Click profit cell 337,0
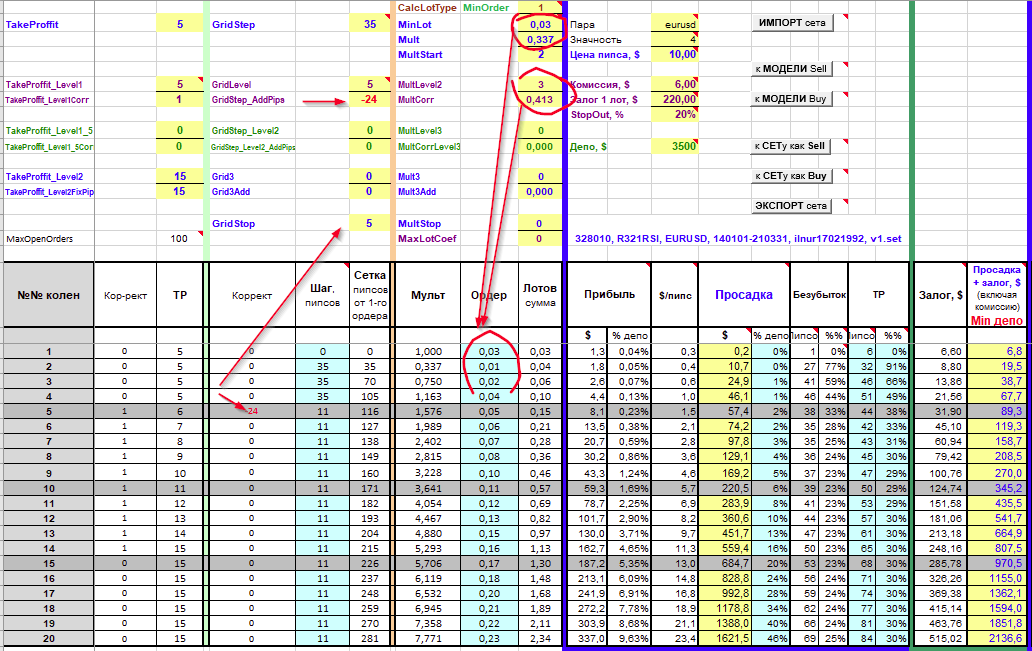1032x651 pixels. point(587,638)
